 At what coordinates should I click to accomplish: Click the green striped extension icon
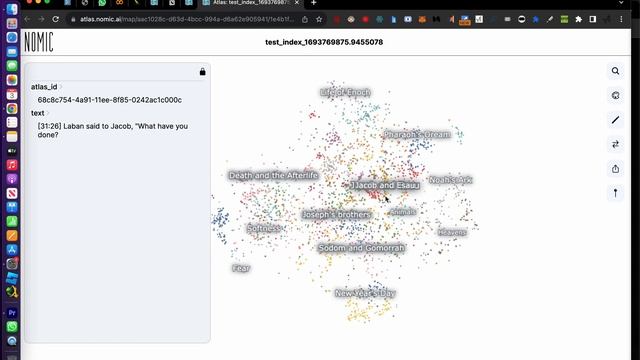click(564, 19)
